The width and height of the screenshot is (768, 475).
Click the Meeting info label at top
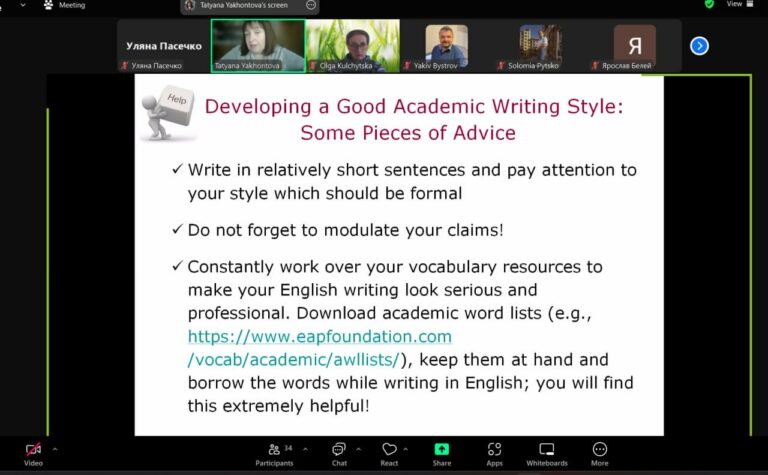[x=72, y=5]
